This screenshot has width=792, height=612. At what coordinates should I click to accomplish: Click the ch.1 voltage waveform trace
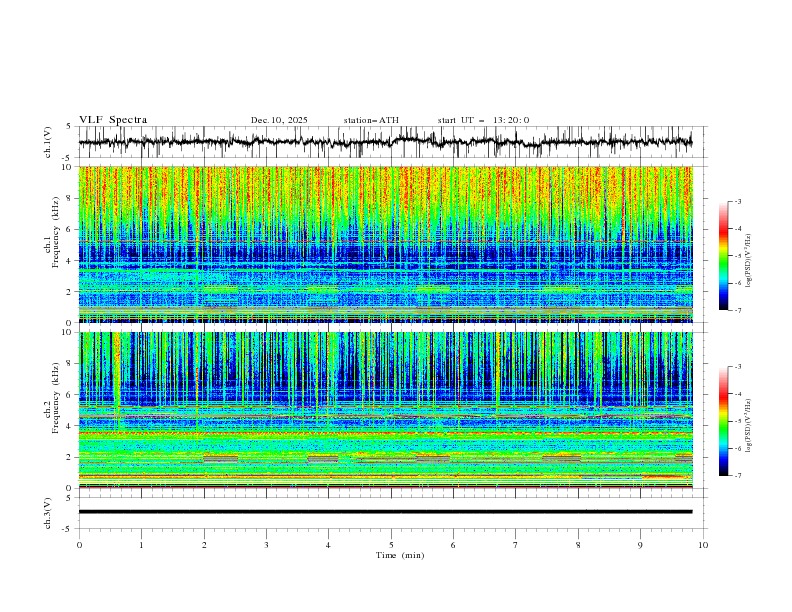[x=385, y=142]
